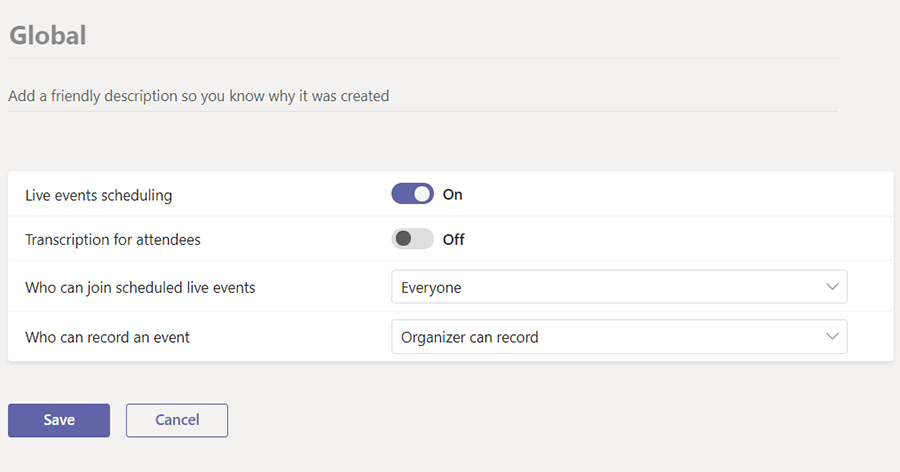This screenshot has height=472, width=900.
Task: Click the "Transcription for attendees" setting label
Action: tap(113, 239)
